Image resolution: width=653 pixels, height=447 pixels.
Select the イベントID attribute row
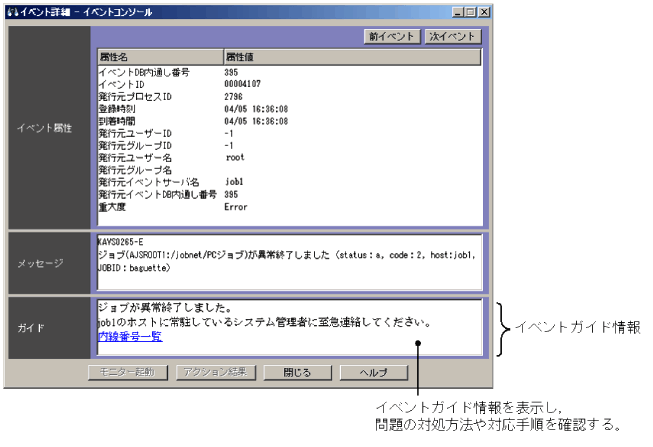pos(289,85)
